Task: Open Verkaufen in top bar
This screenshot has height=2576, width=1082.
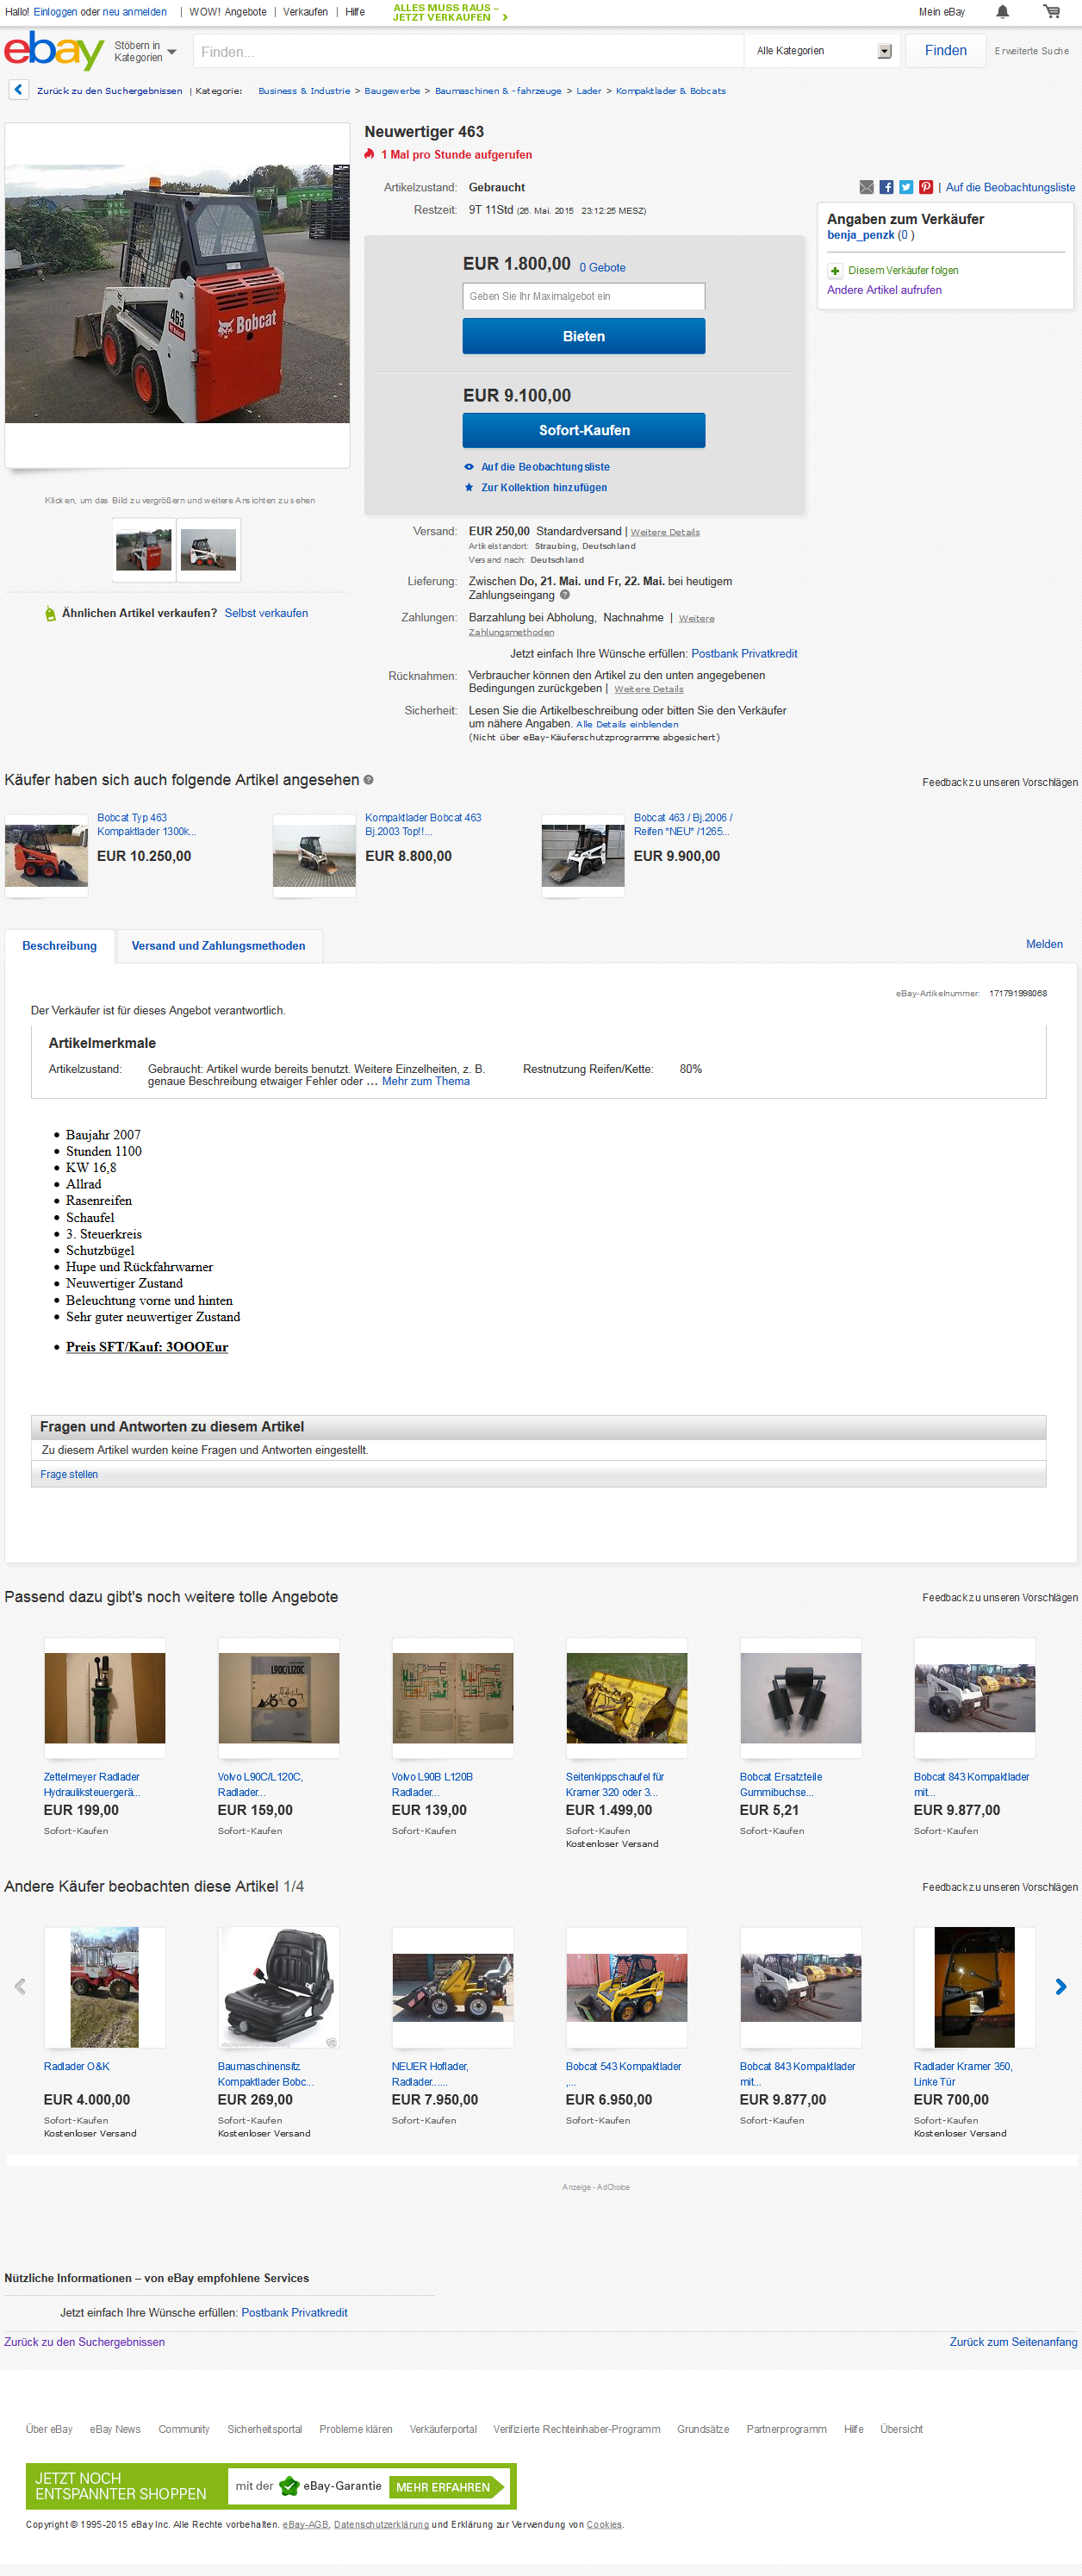Action: click(305, 12)
